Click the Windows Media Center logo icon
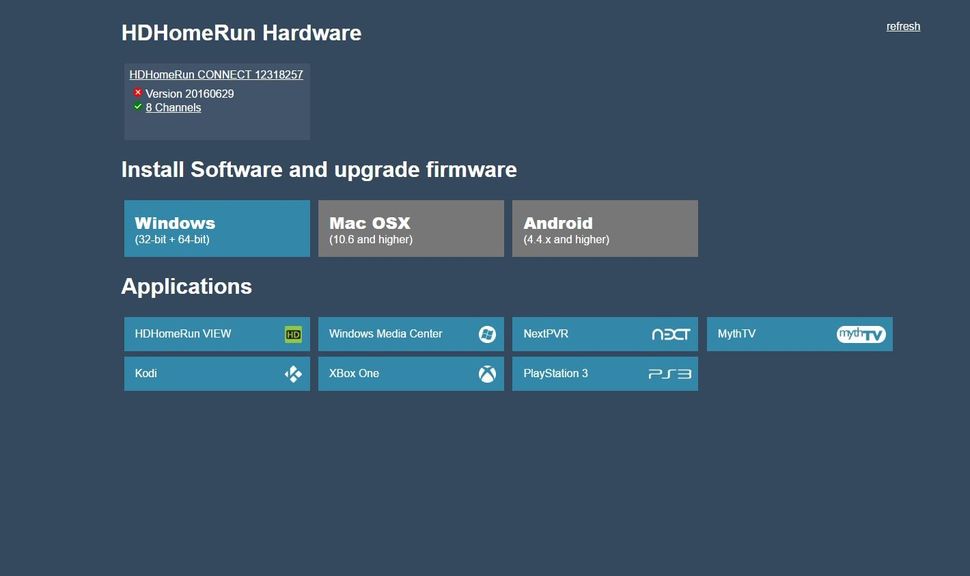 point(487,334)
